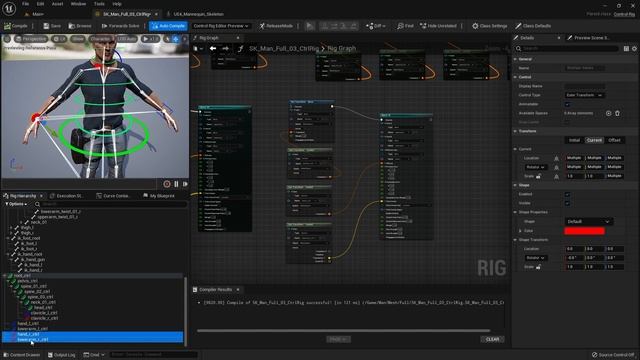Open Class Settings
This screenshot has width=640, height=360.
pos(489,26)
